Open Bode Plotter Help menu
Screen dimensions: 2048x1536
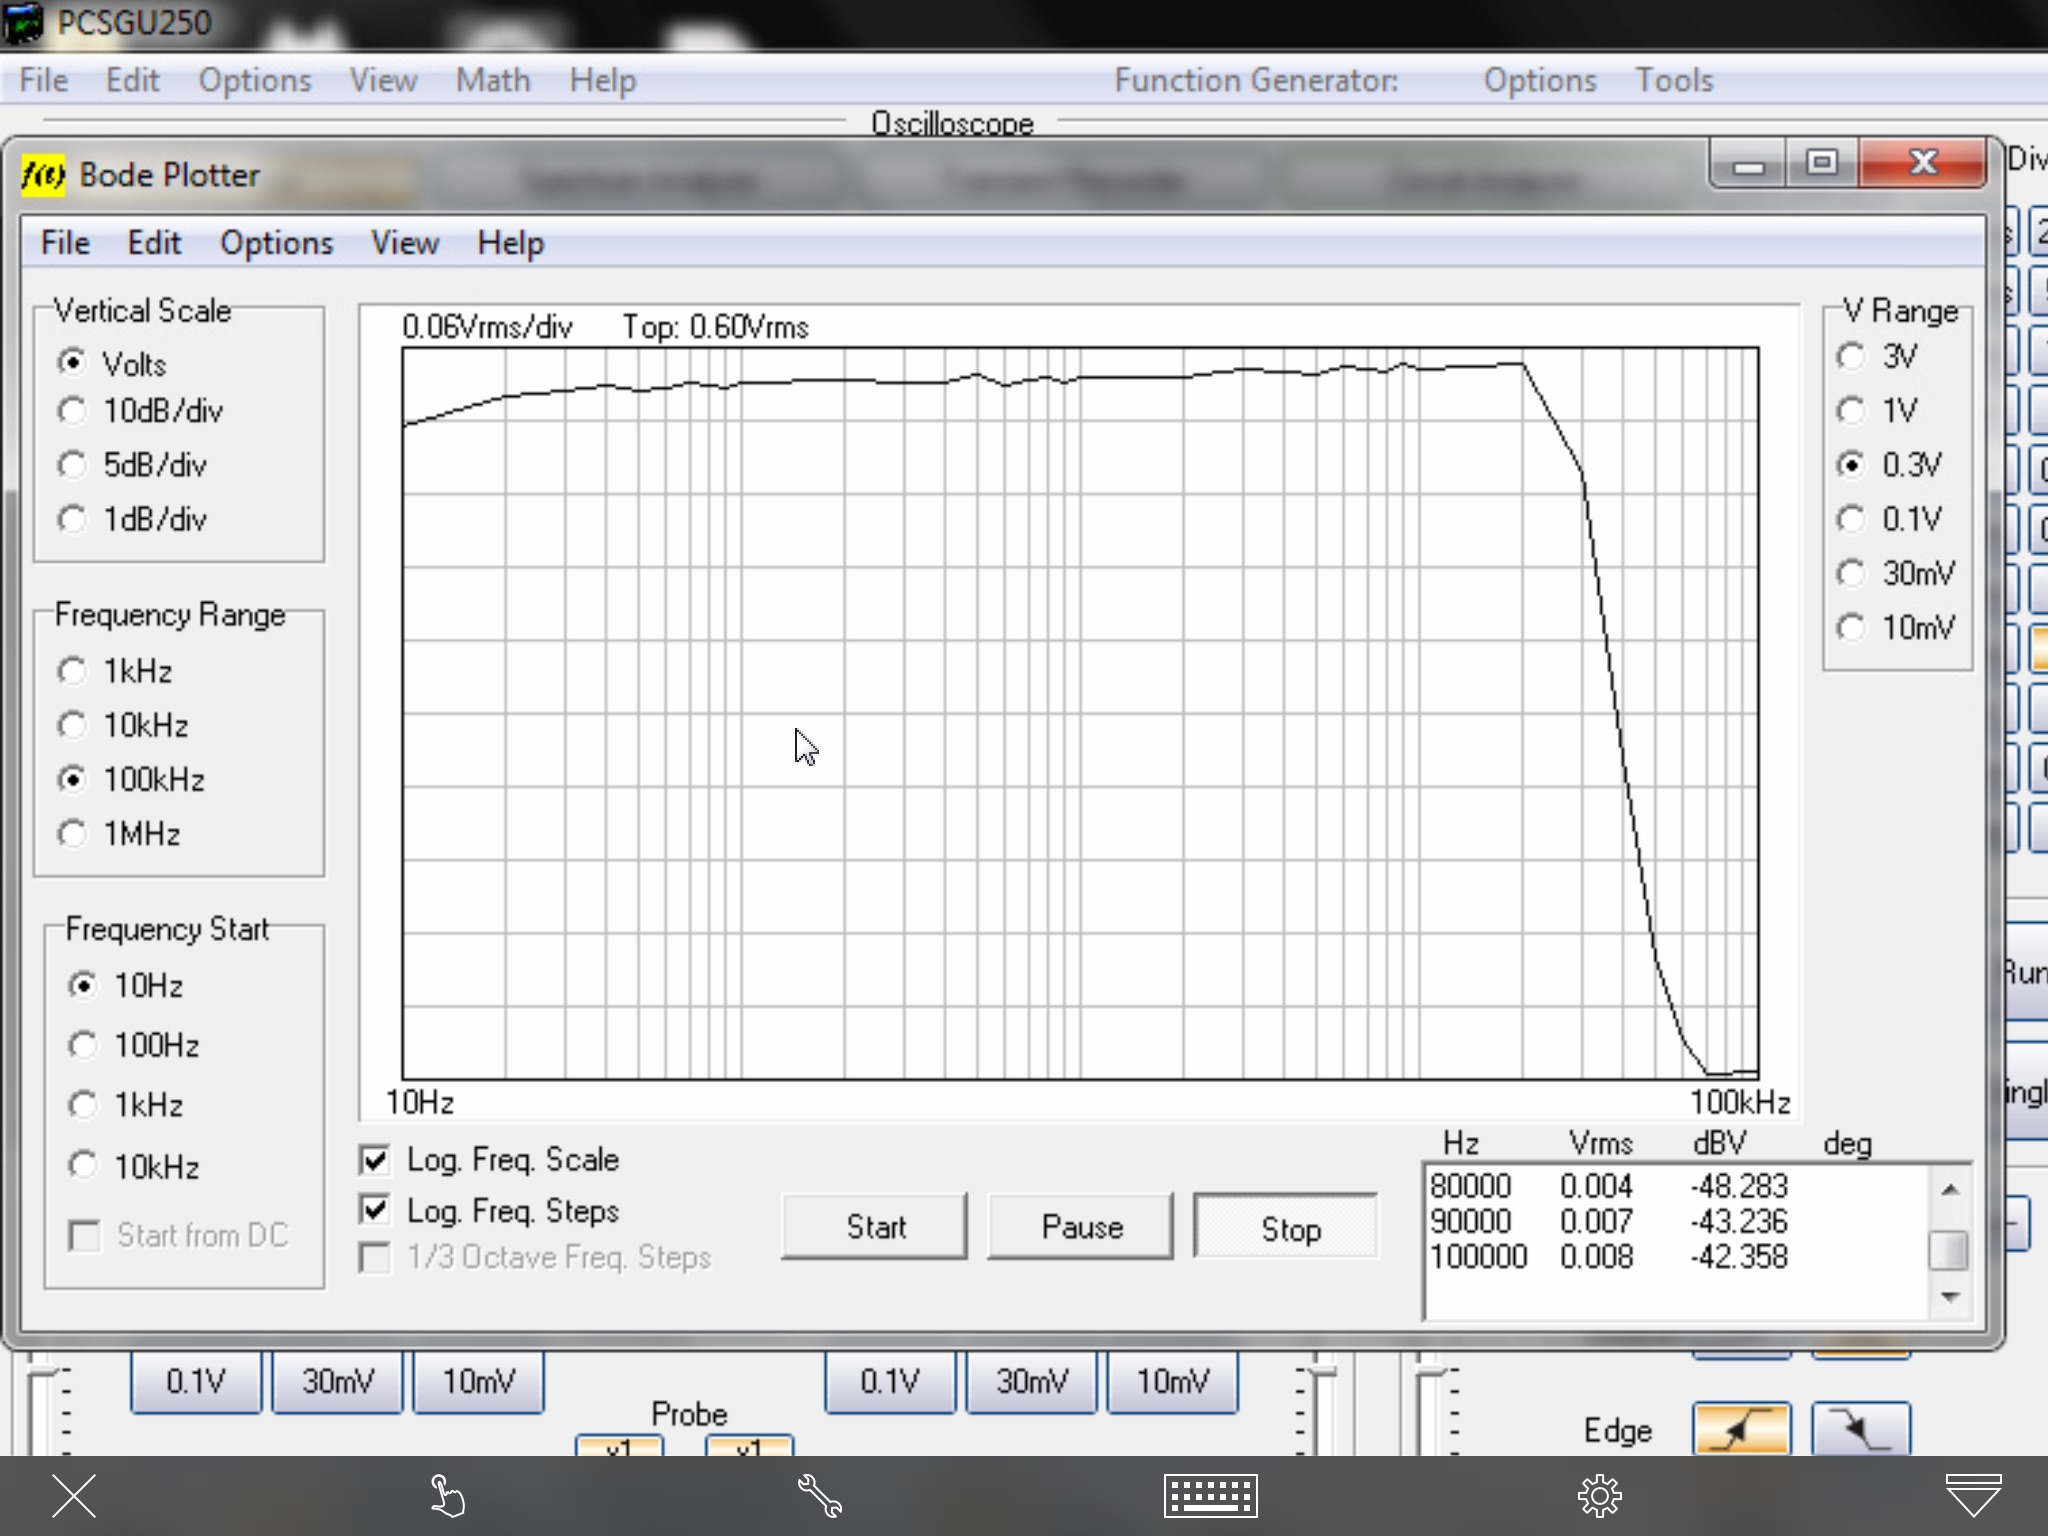coord(510,242)
